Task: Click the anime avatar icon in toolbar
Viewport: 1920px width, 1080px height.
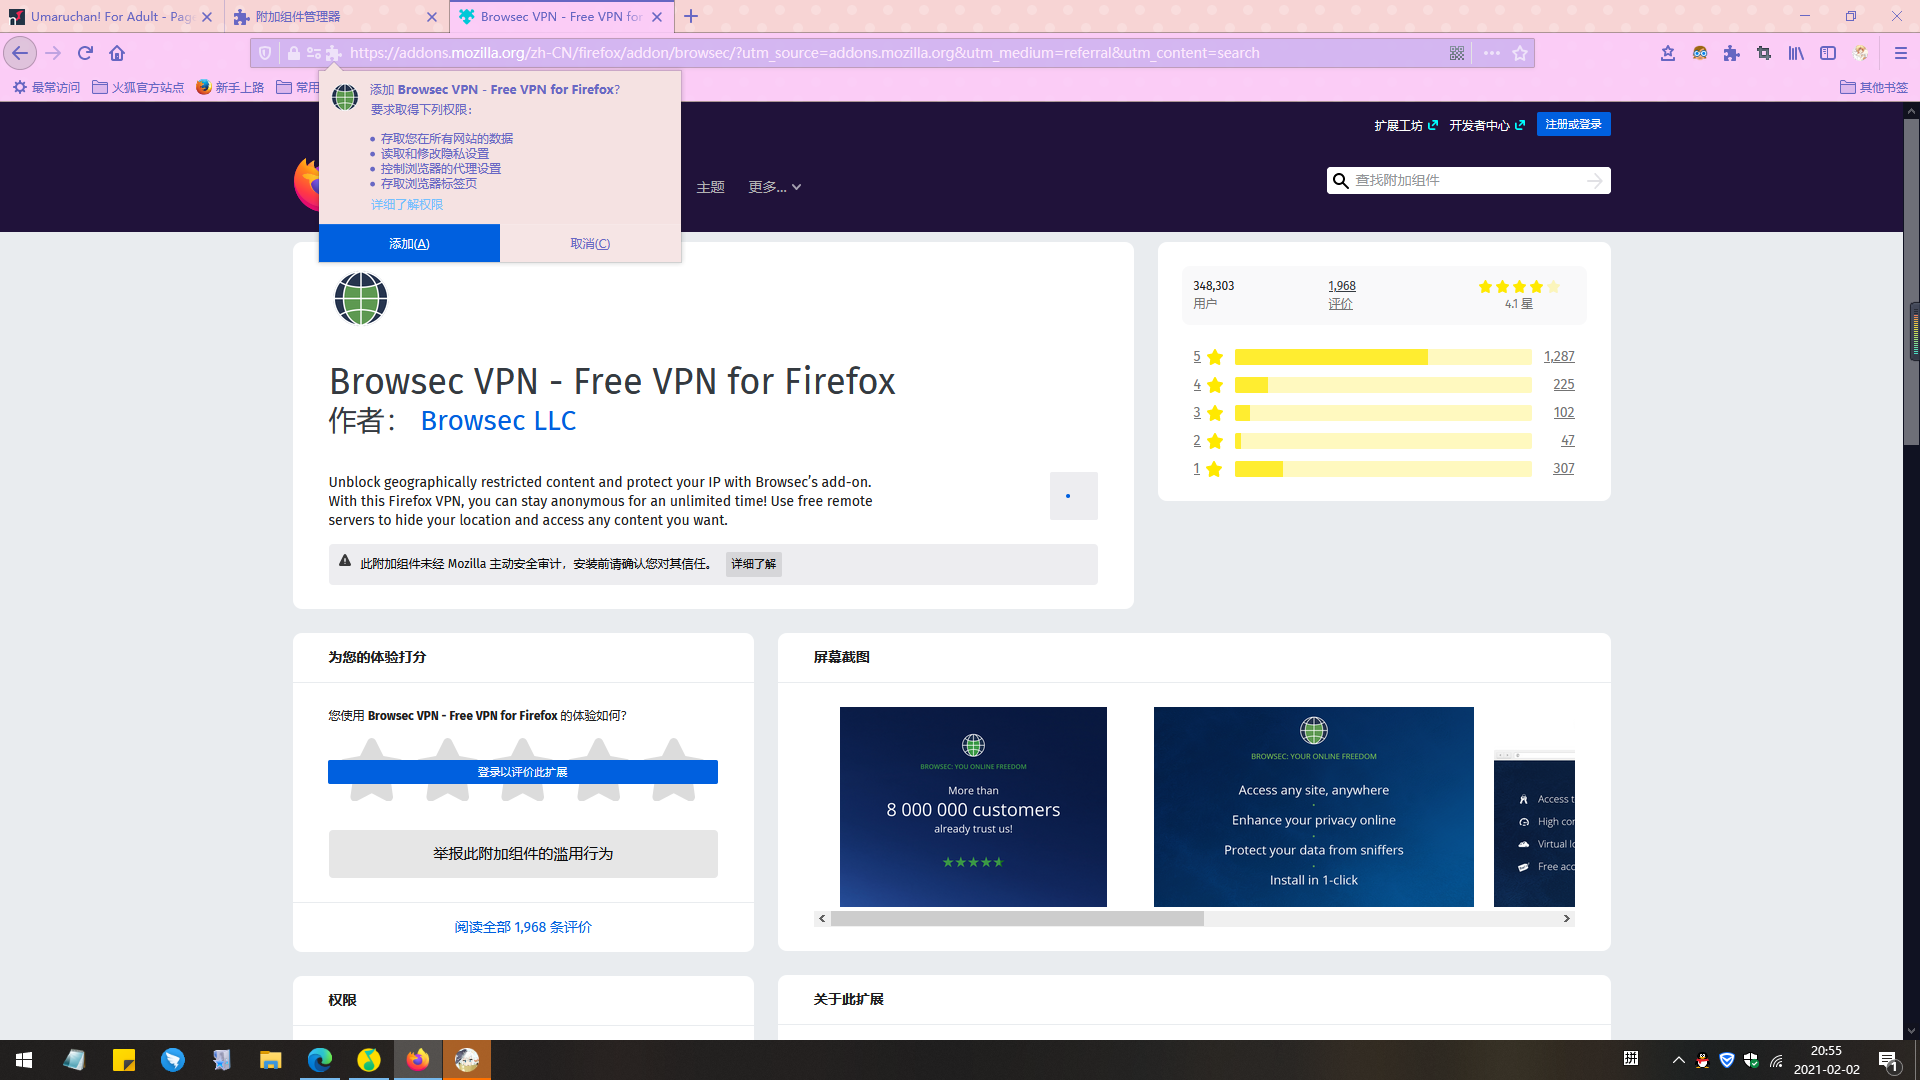Action: click(1860, 53)
